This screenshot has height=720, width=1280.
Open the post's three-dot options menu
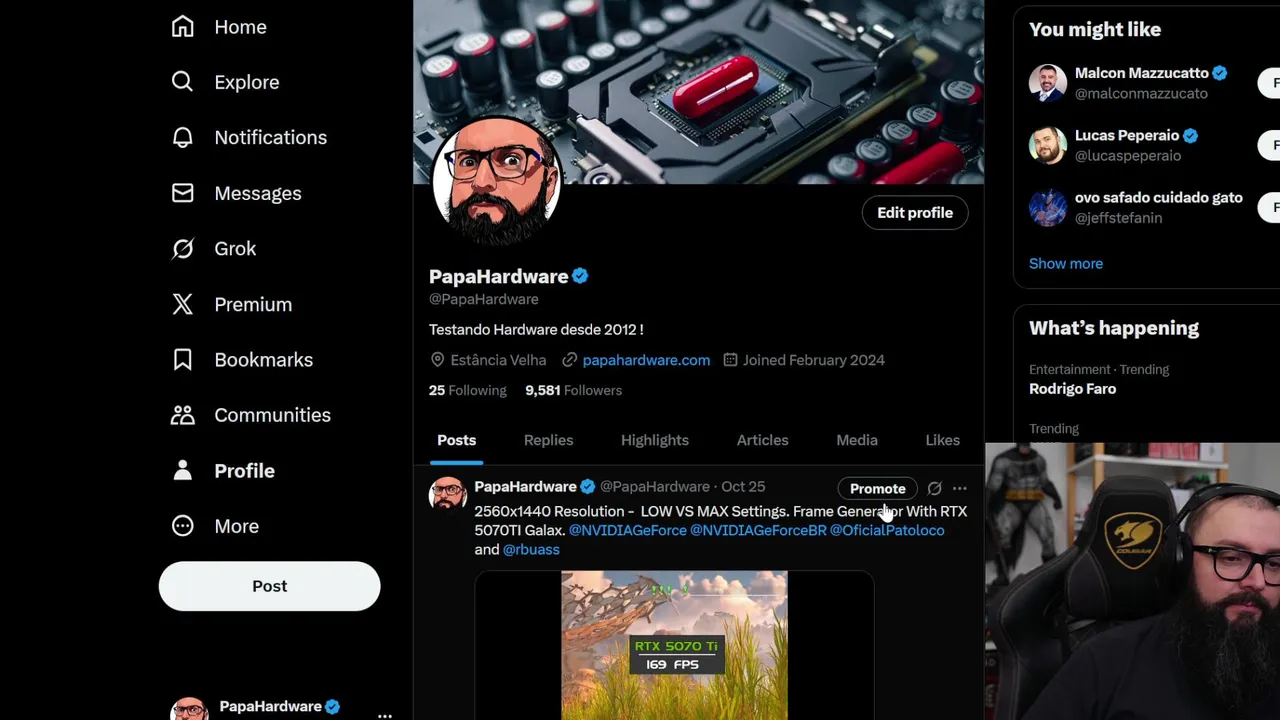960,489
